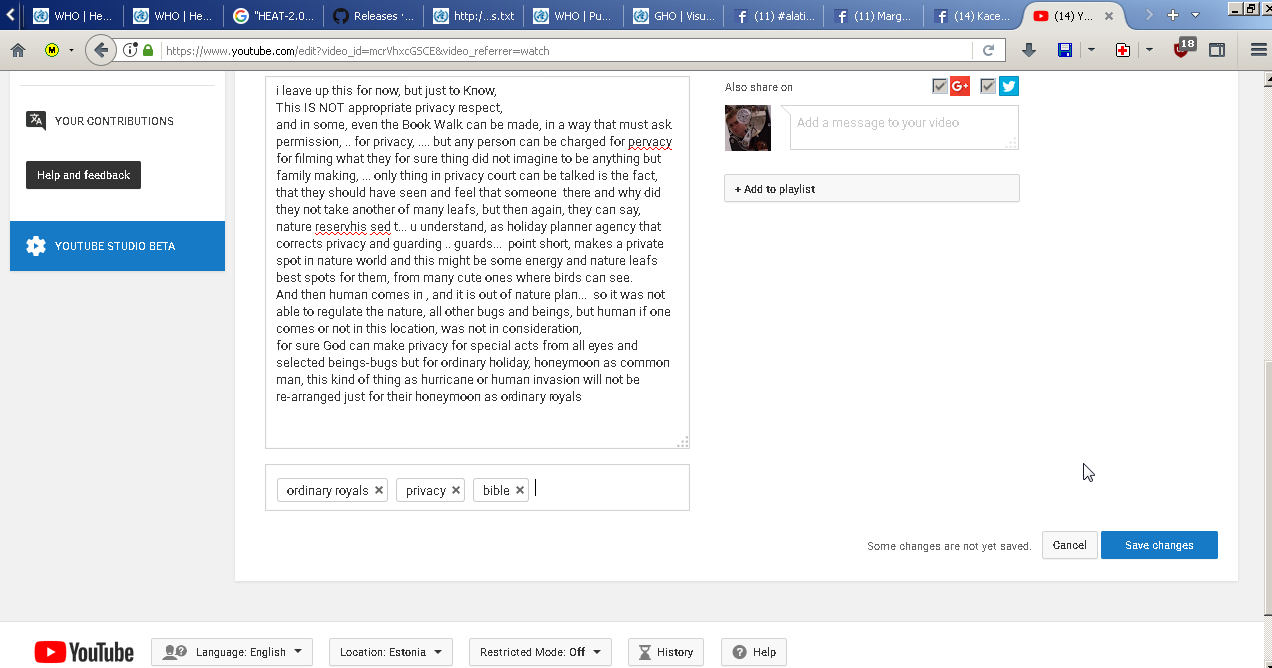
Task: Switch to the Google 'HEAT-2.0' tab
Action: pyautogui.click(x=273, y=15)
